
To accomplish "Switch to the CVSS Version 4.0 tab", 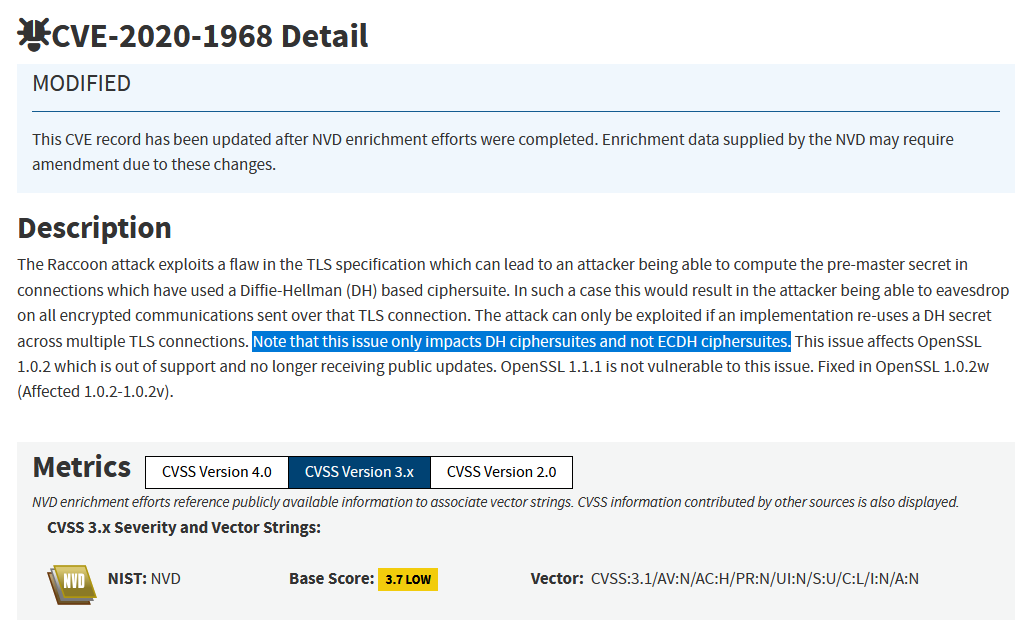I will point(217,472).
